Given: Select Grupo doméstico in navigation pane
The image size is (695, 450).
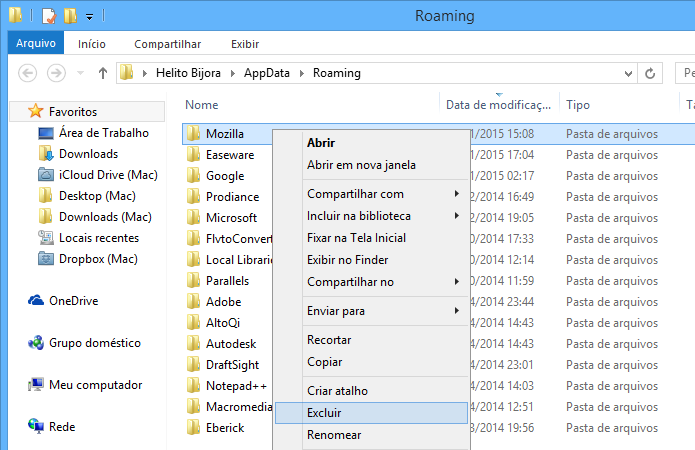Looking at the screenshot, I should point(94,343).
